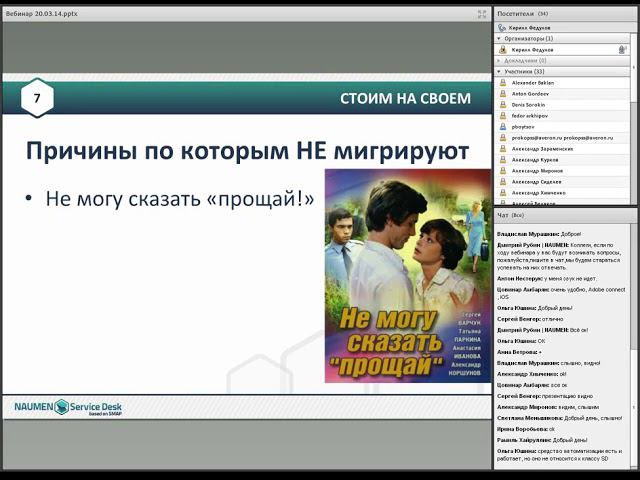This screenshot has width=640, height=480.
Task: Expand the Докладчики (0) group
Action: (499, 60)
